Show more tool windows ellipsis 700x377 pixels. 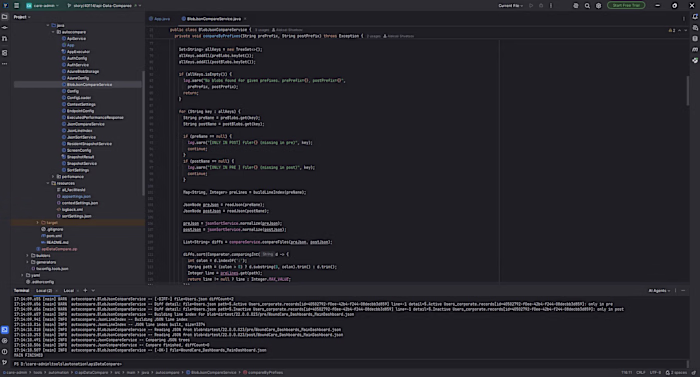pyautogui.click(x=4, y=64)
